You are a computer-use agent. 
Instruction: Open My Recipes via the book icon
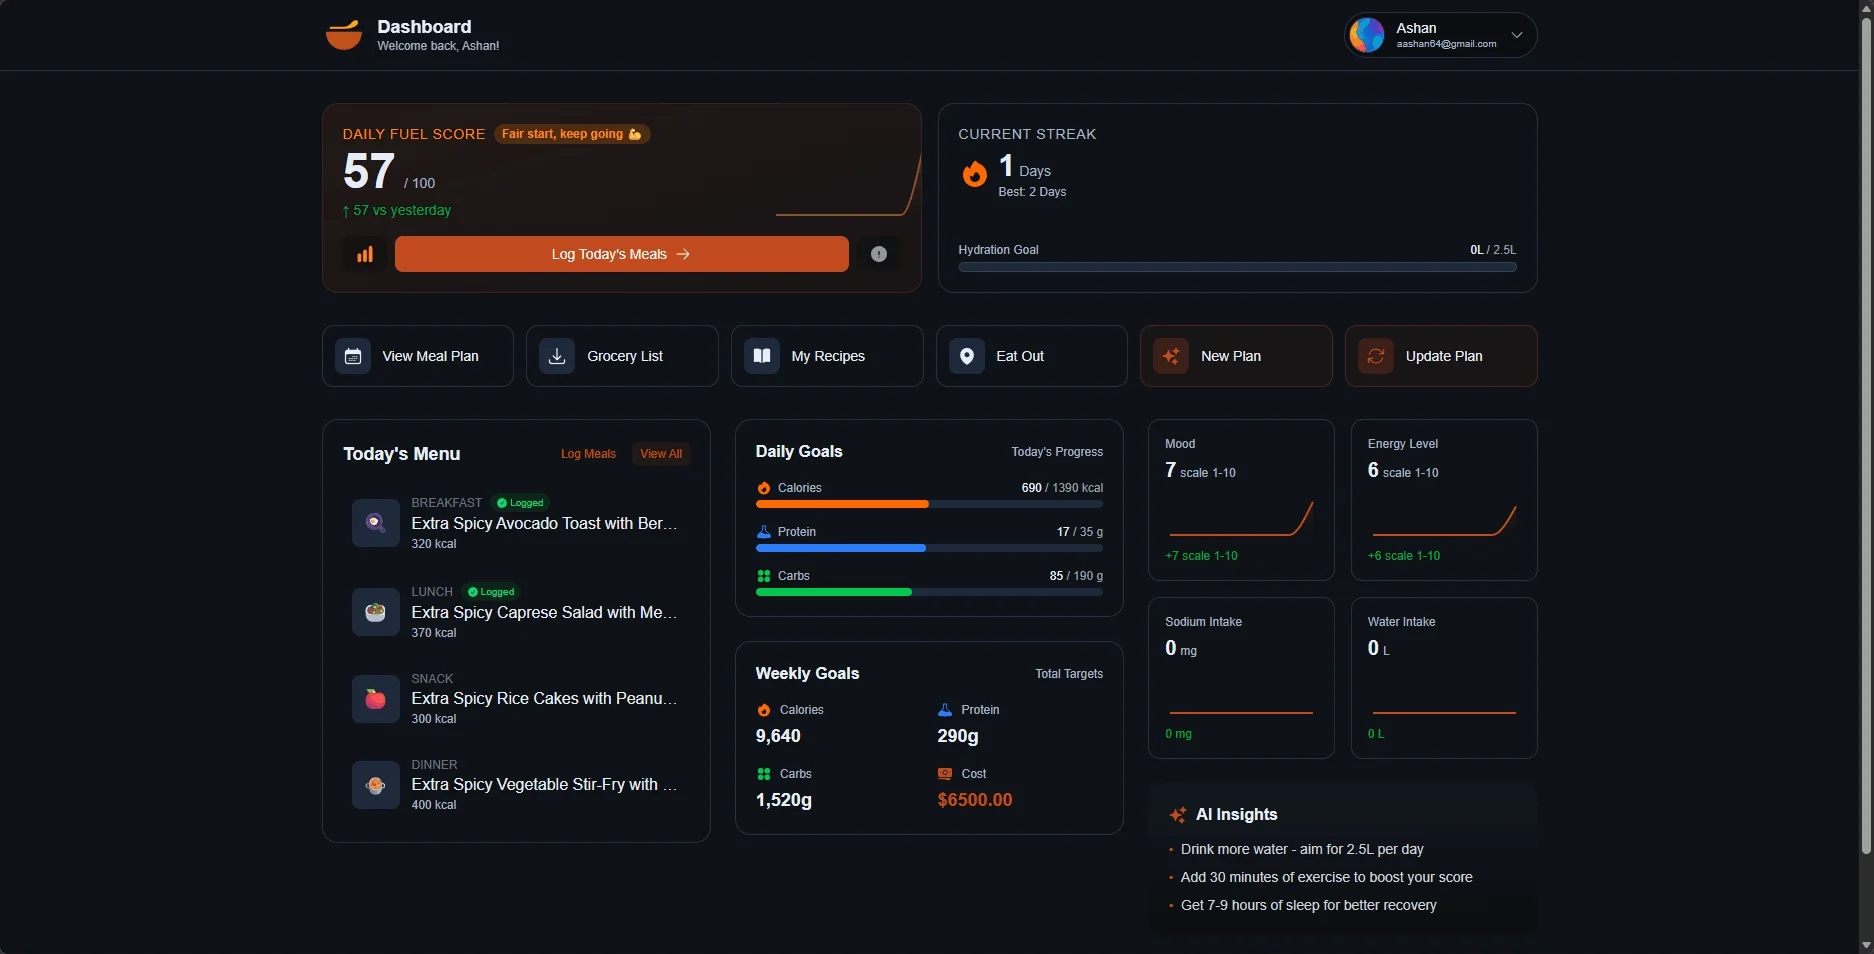(762, 356)
